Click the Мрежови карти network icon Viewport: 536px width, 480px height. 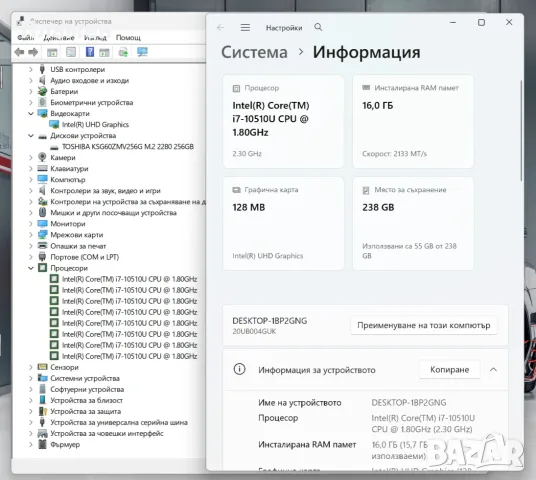coord(42,235)
